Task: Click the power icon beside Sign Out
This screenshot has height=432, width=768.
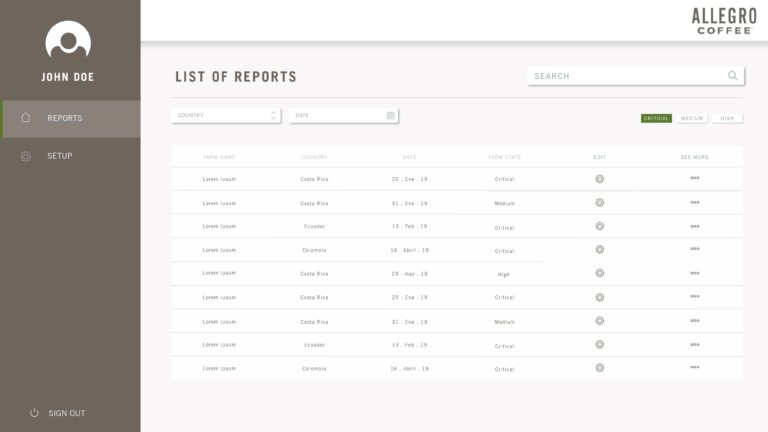Action: (34, 413)
